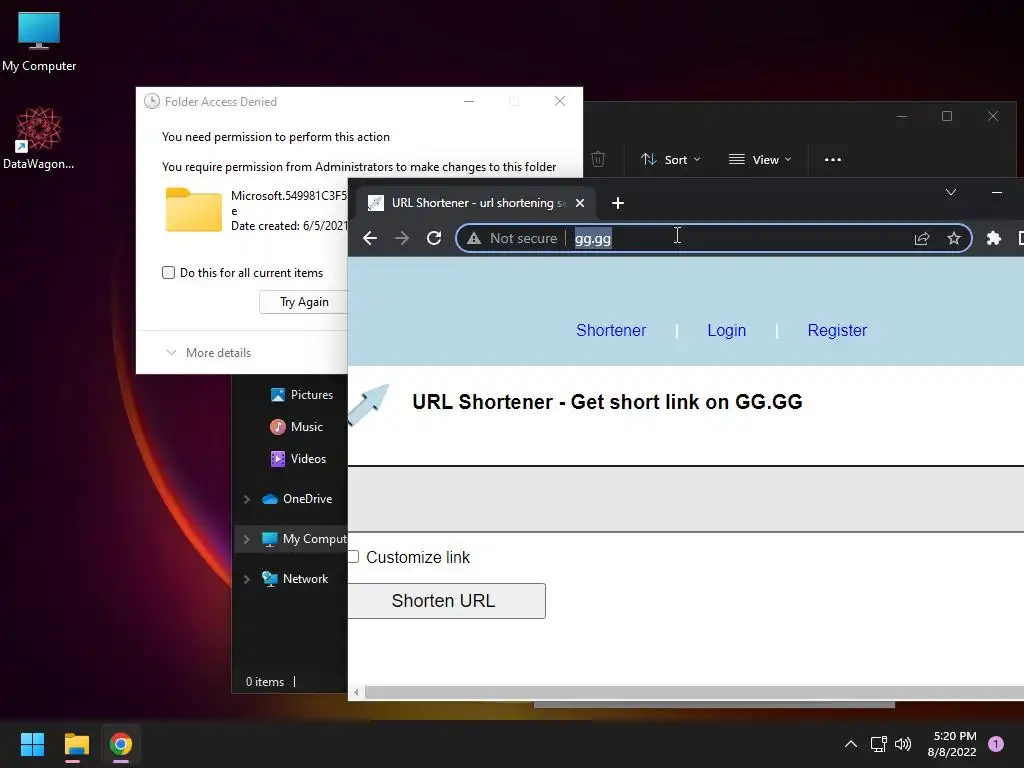1024x768 pixels.
Task: Click the Not secure warning icon
Action: click(x=474, y=238)
